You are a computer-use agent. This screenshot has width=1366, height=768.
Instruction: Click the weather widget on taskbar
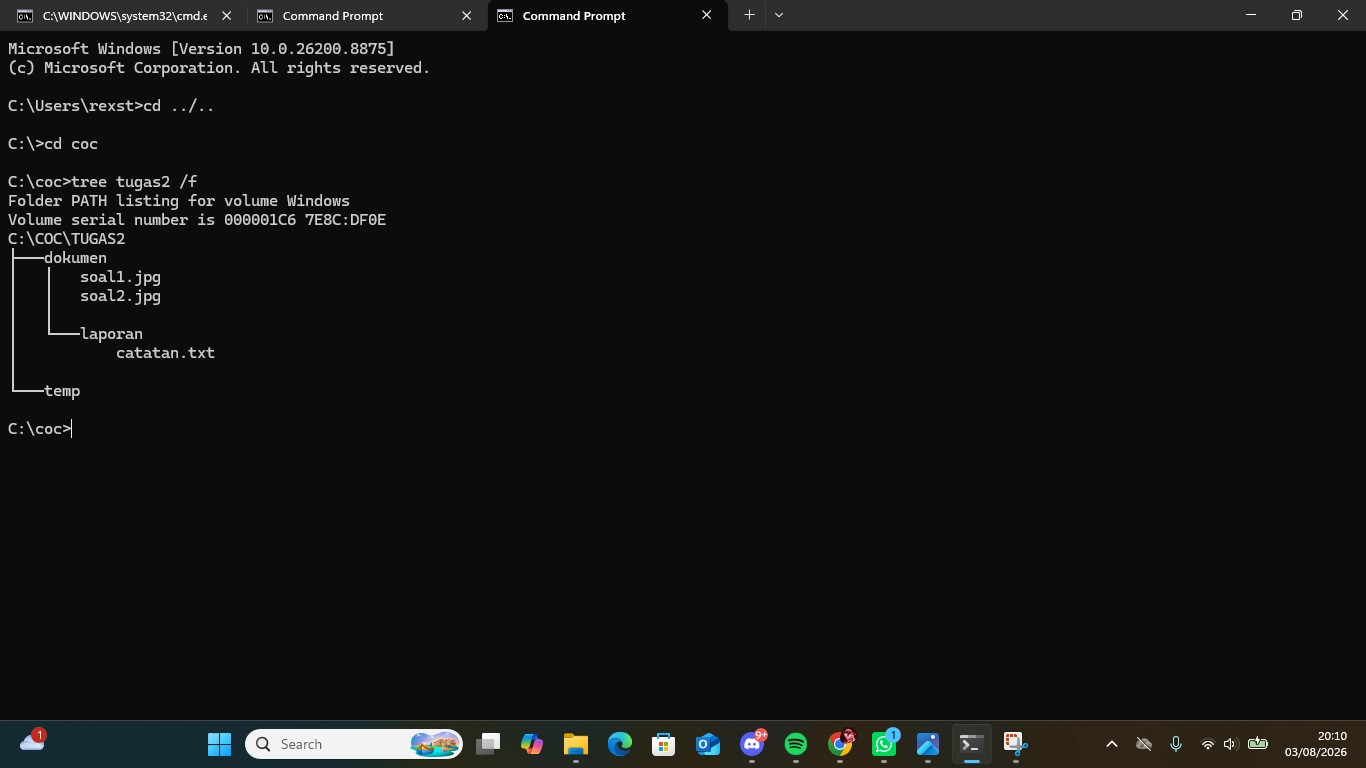pyautogui.click(x=33, y=742)
